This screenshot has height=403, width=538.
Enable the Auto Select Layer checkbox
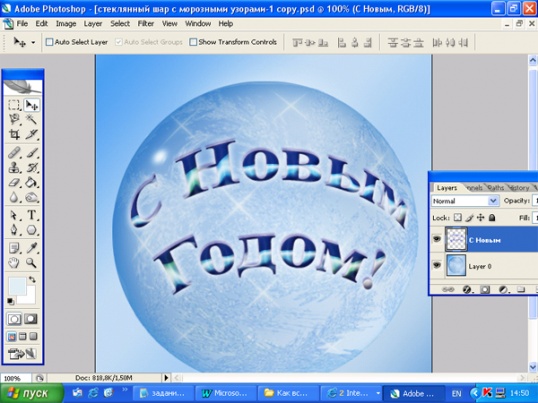tap(49, 42)
